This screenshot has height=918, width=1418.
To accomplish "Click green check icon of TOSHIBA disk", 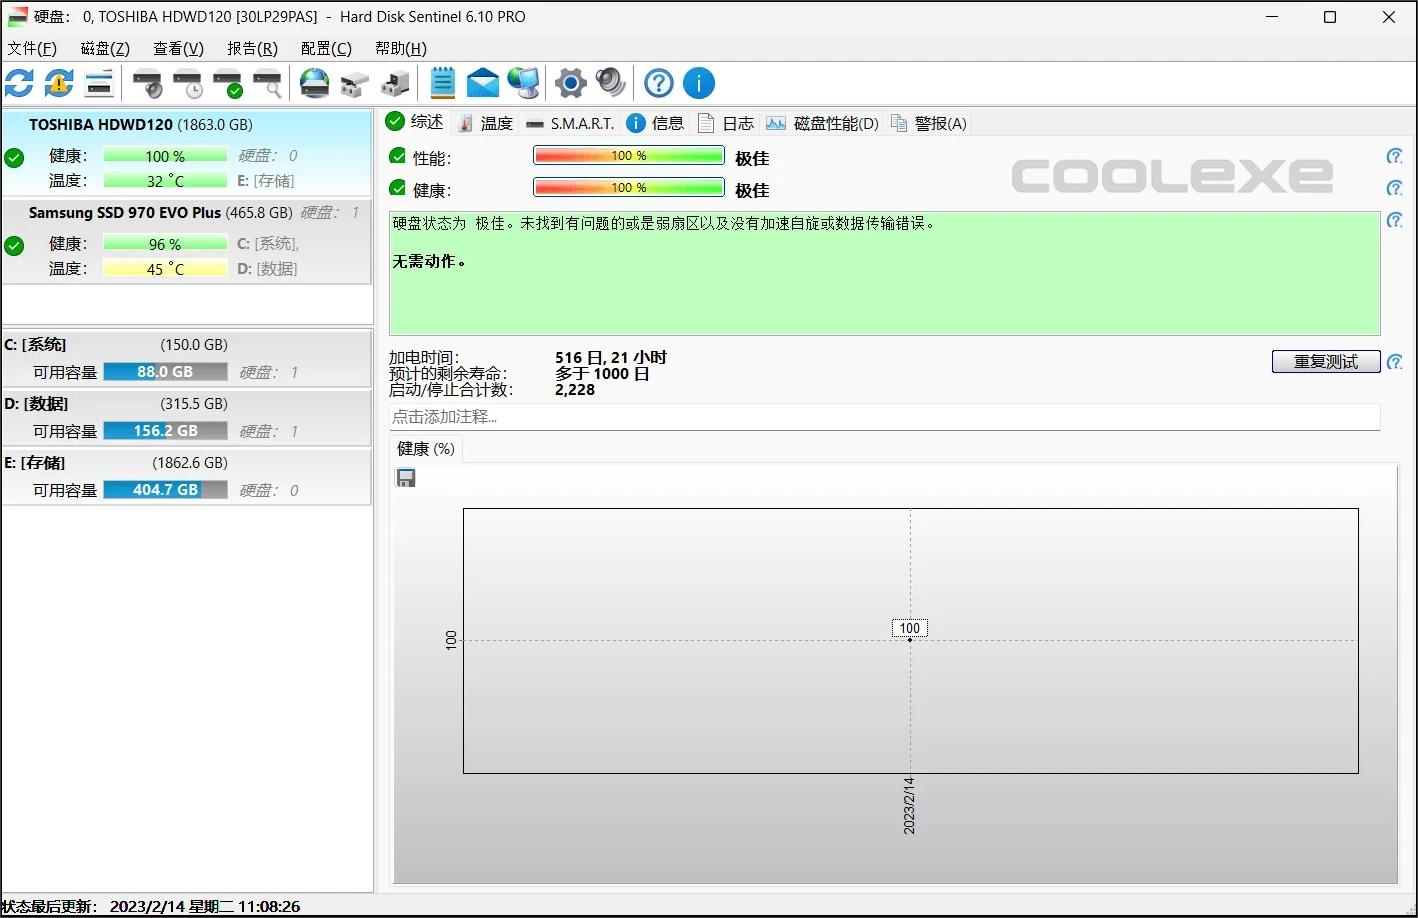I will pos(14,157).
